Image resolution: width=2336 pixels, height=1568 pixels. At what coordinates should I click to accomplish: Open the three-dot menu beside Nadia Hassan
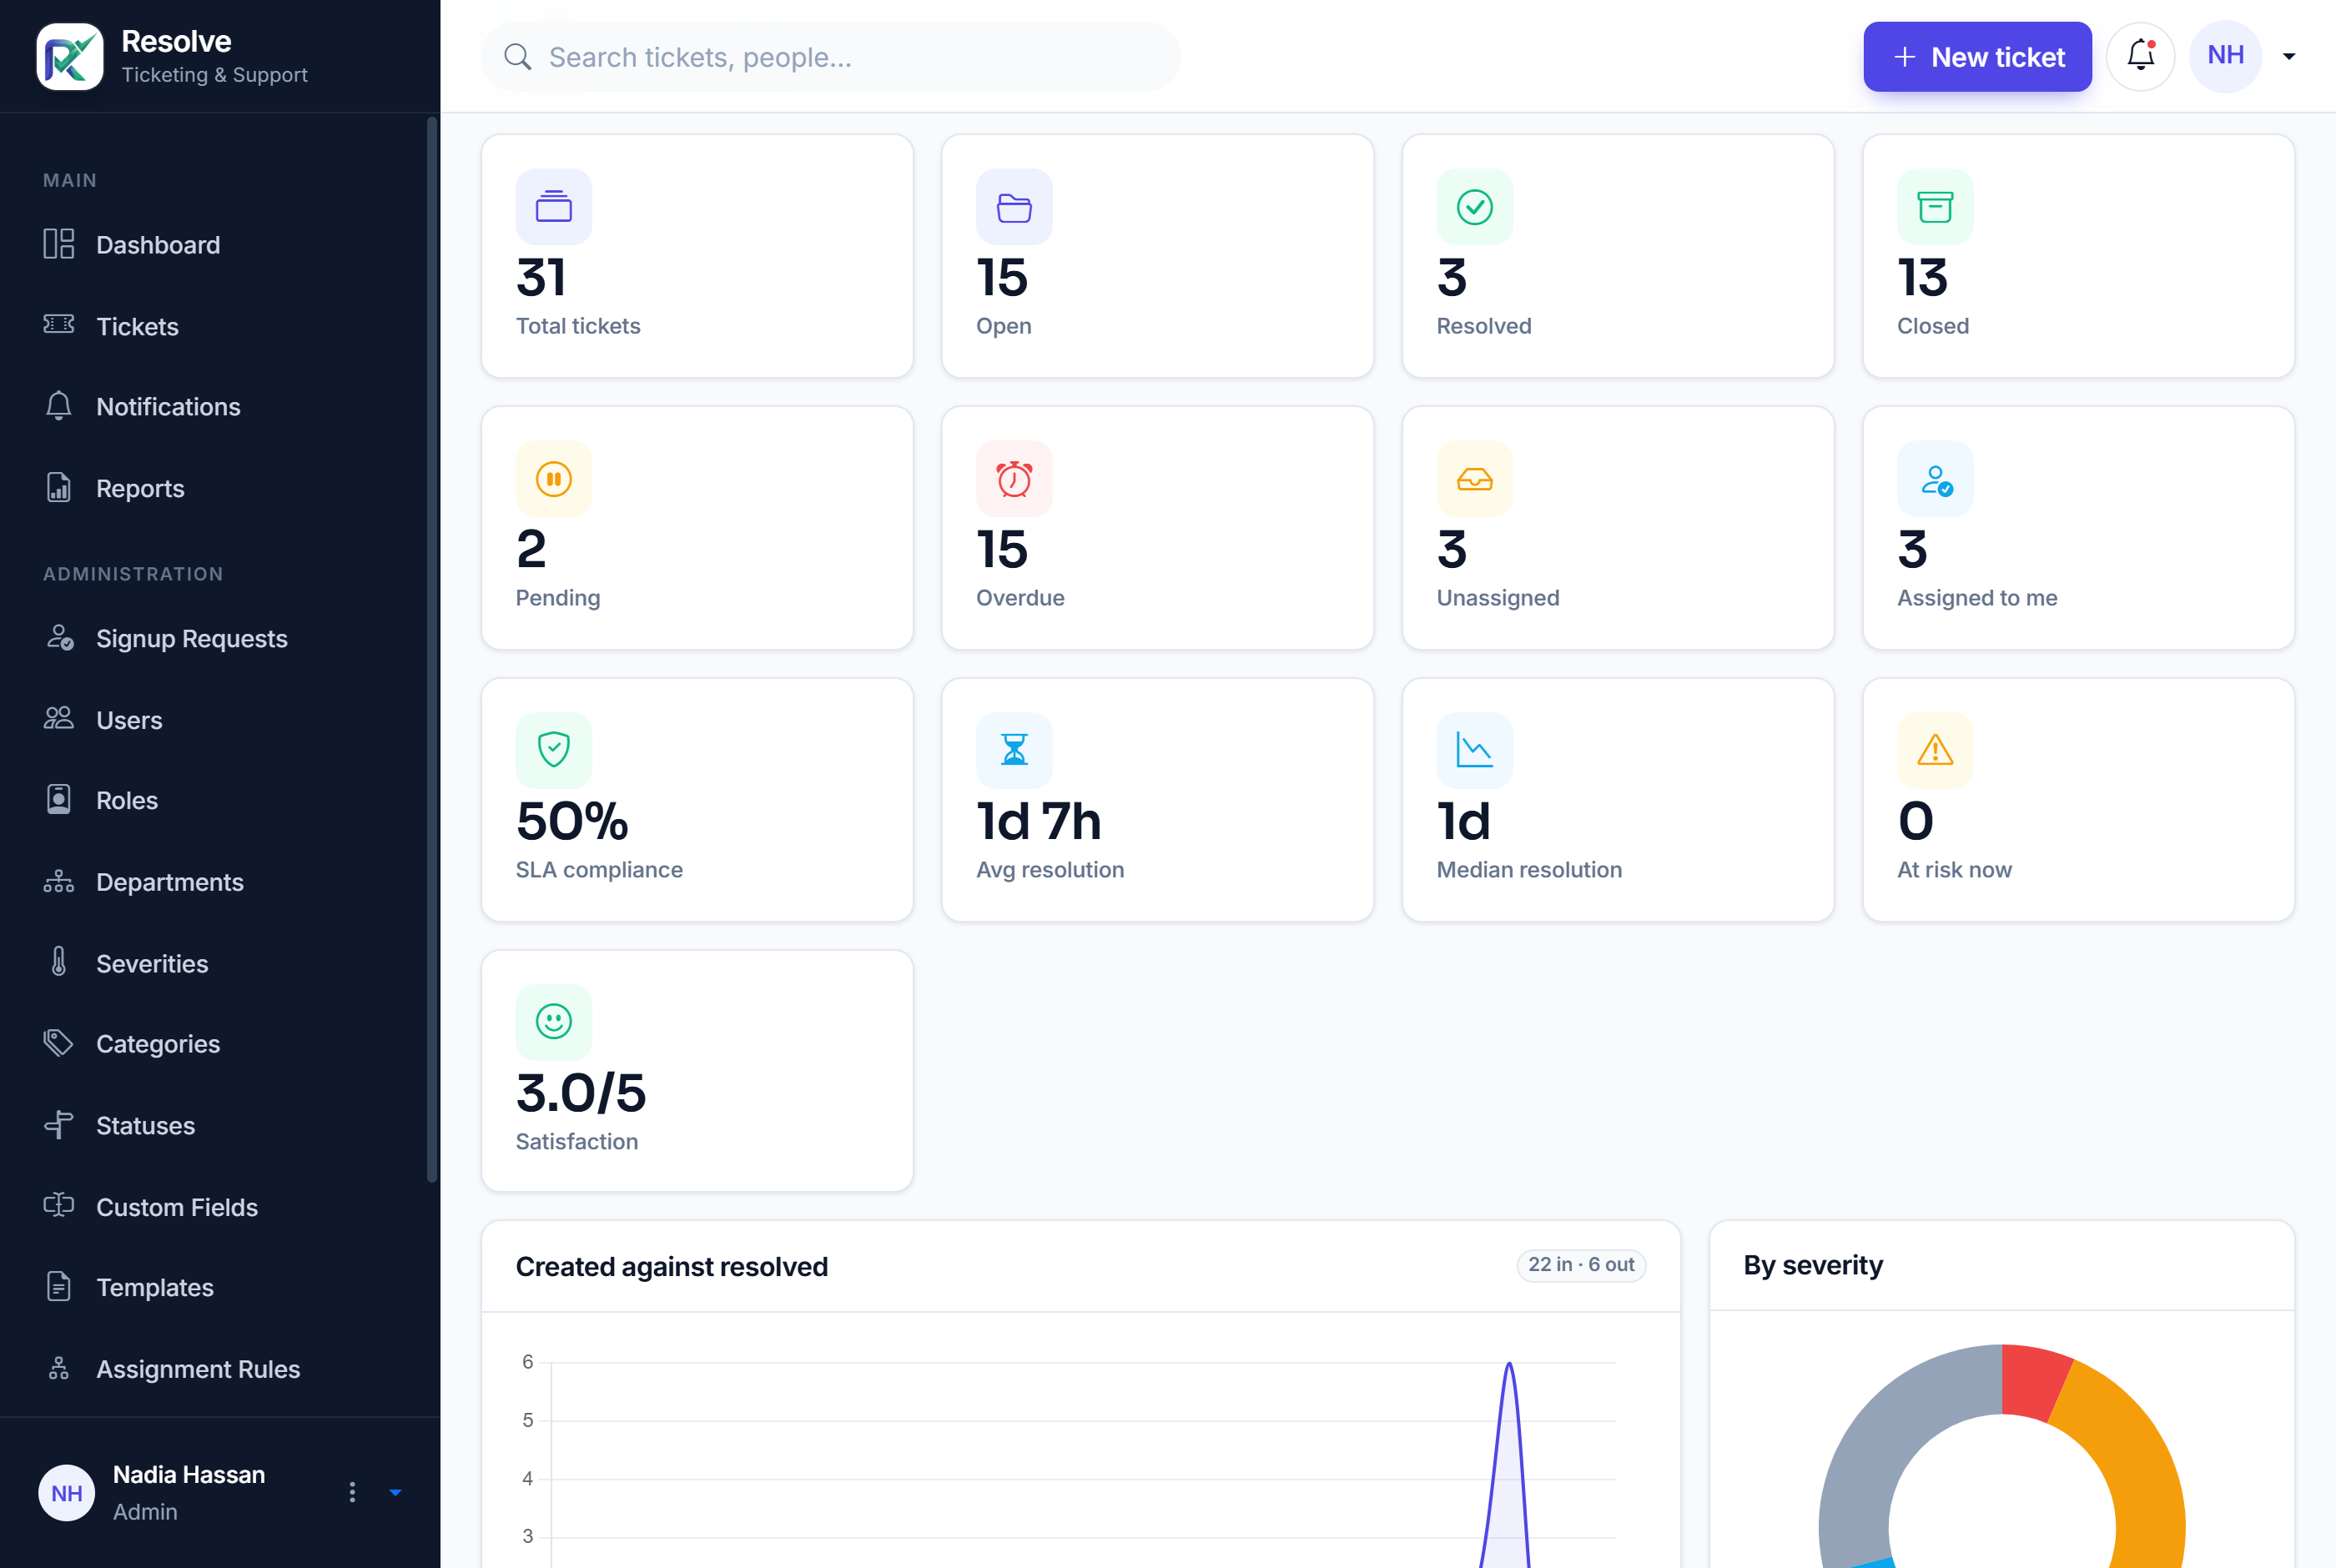[x=352, y=1492]
